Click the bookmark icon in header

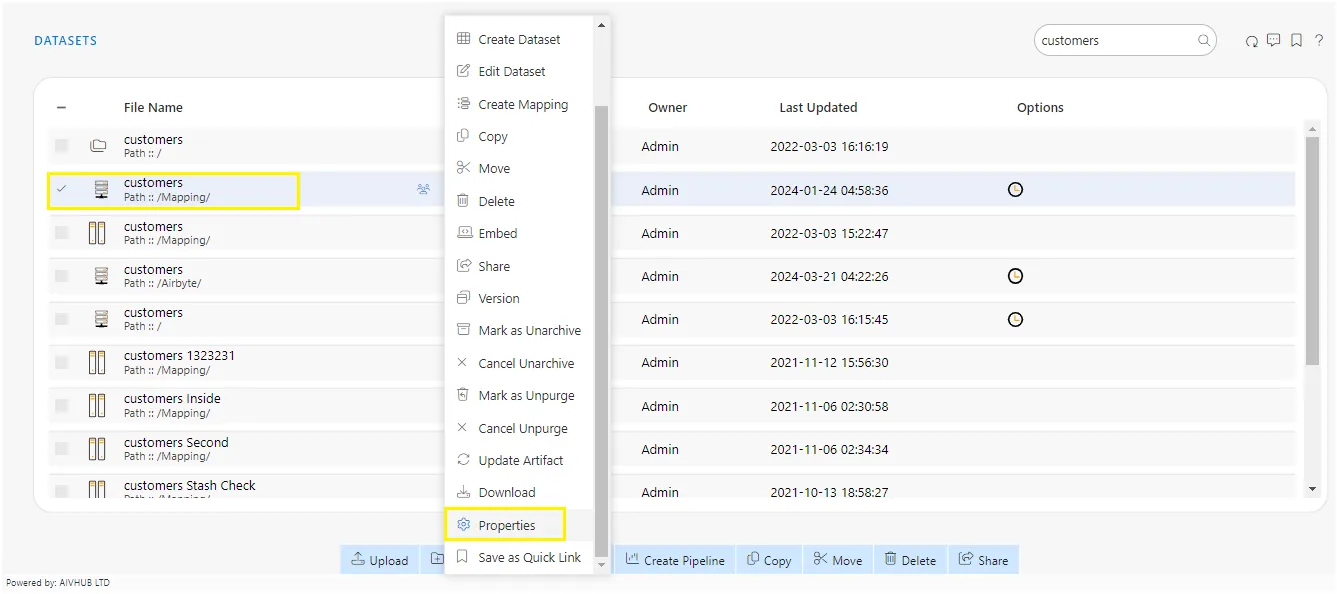[x=1296, y=41]
